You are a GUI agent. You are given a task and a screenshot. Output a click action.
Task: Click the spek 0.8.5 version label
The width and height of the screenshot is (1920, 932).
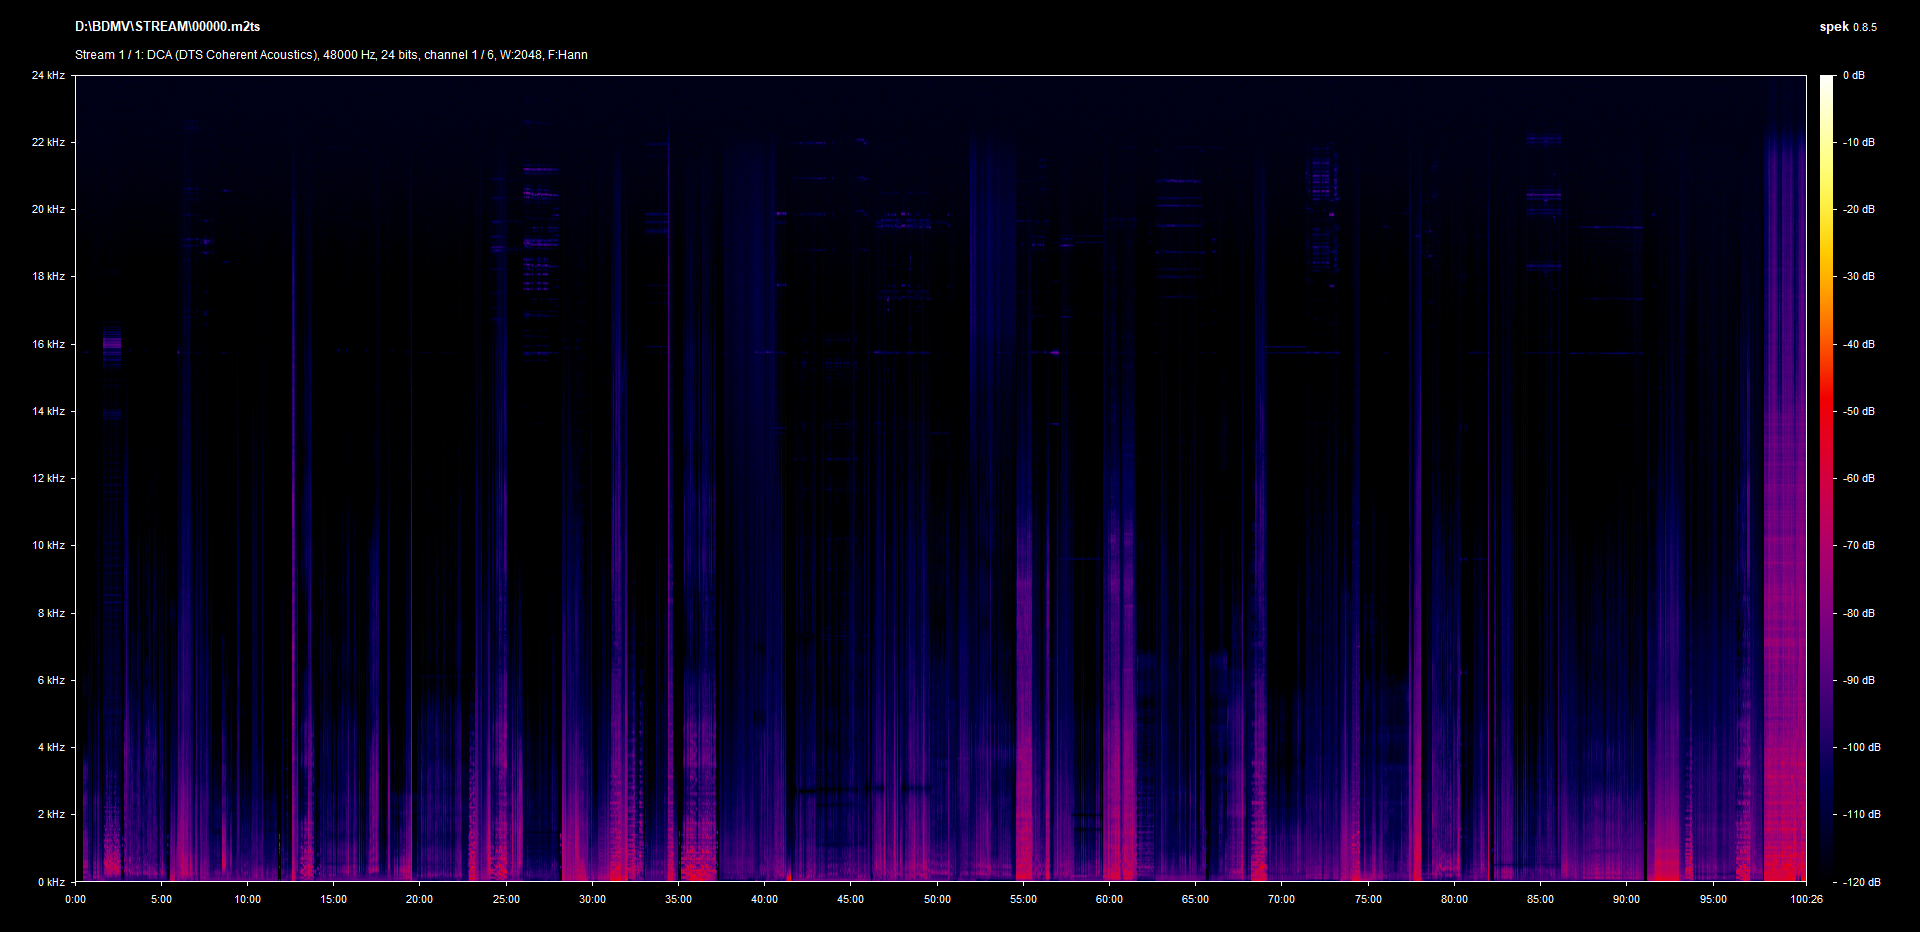coord(1847,27)
